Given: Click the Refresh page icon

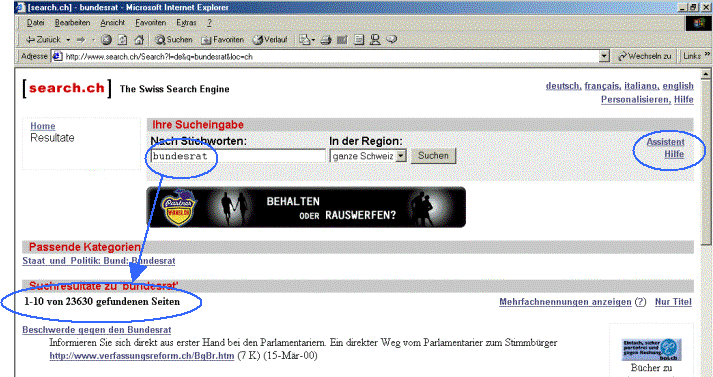Looking at the screenshot, I should click(123, 40).
